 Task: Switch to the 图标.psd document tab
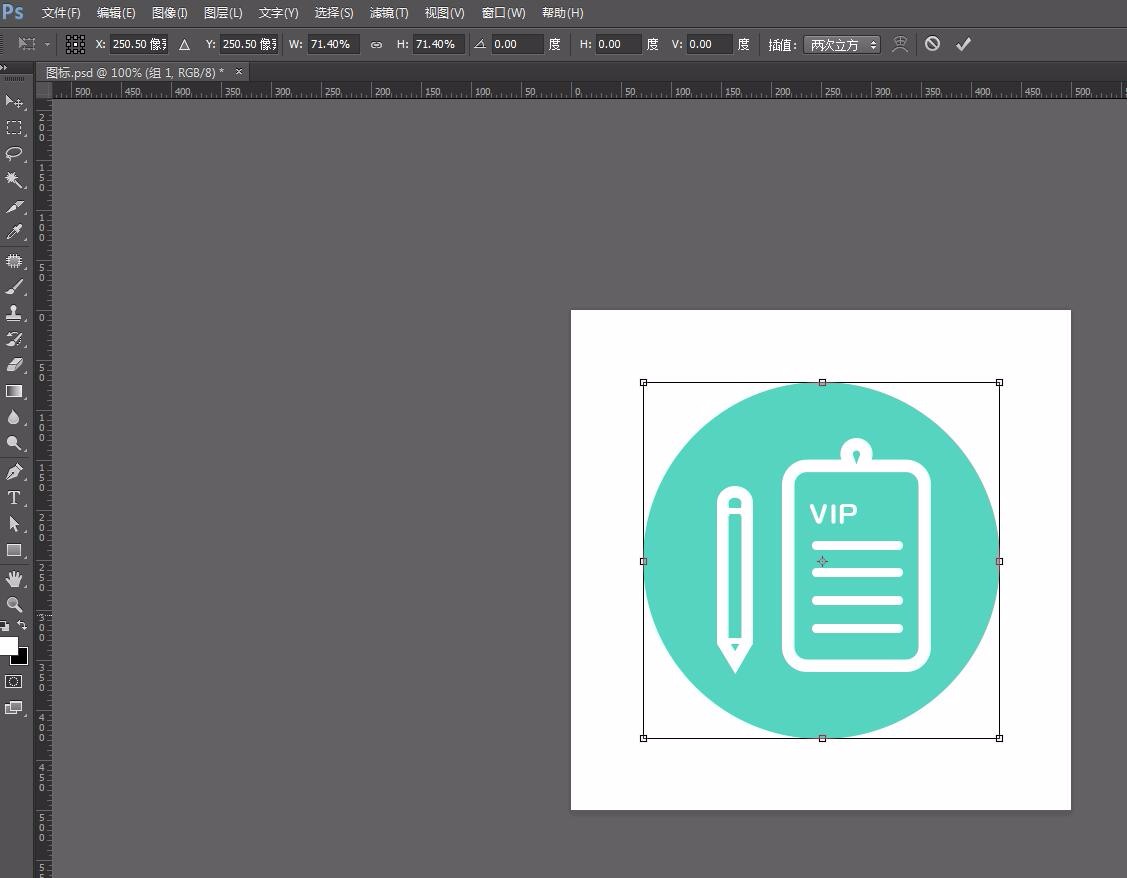(135, 72)
